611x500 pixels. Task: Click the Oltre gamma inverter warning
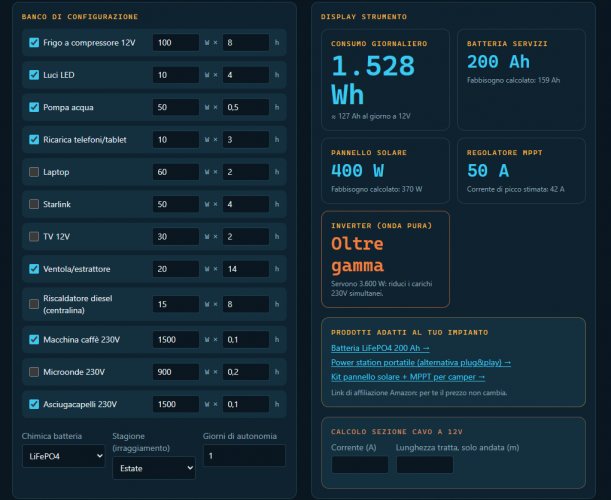point(357,254)
